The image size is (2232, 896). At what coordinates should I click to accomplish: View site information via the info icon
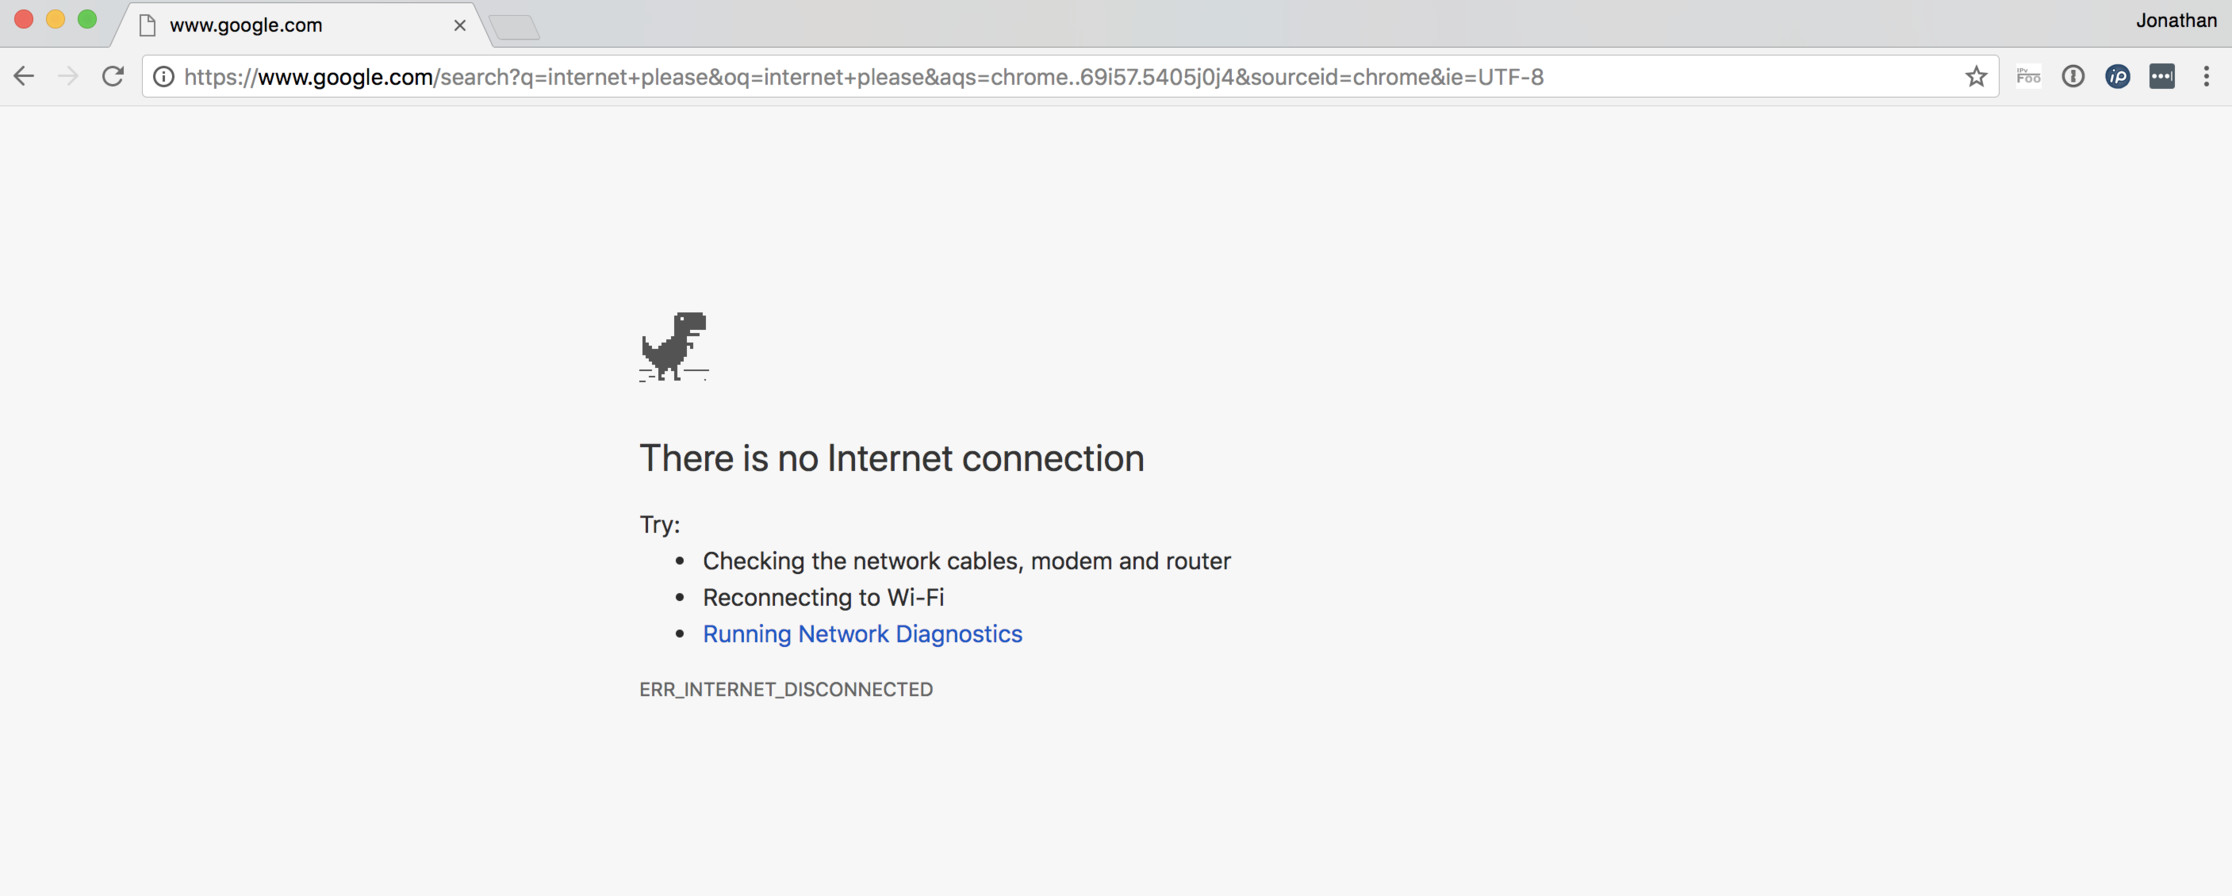(163, 76)
